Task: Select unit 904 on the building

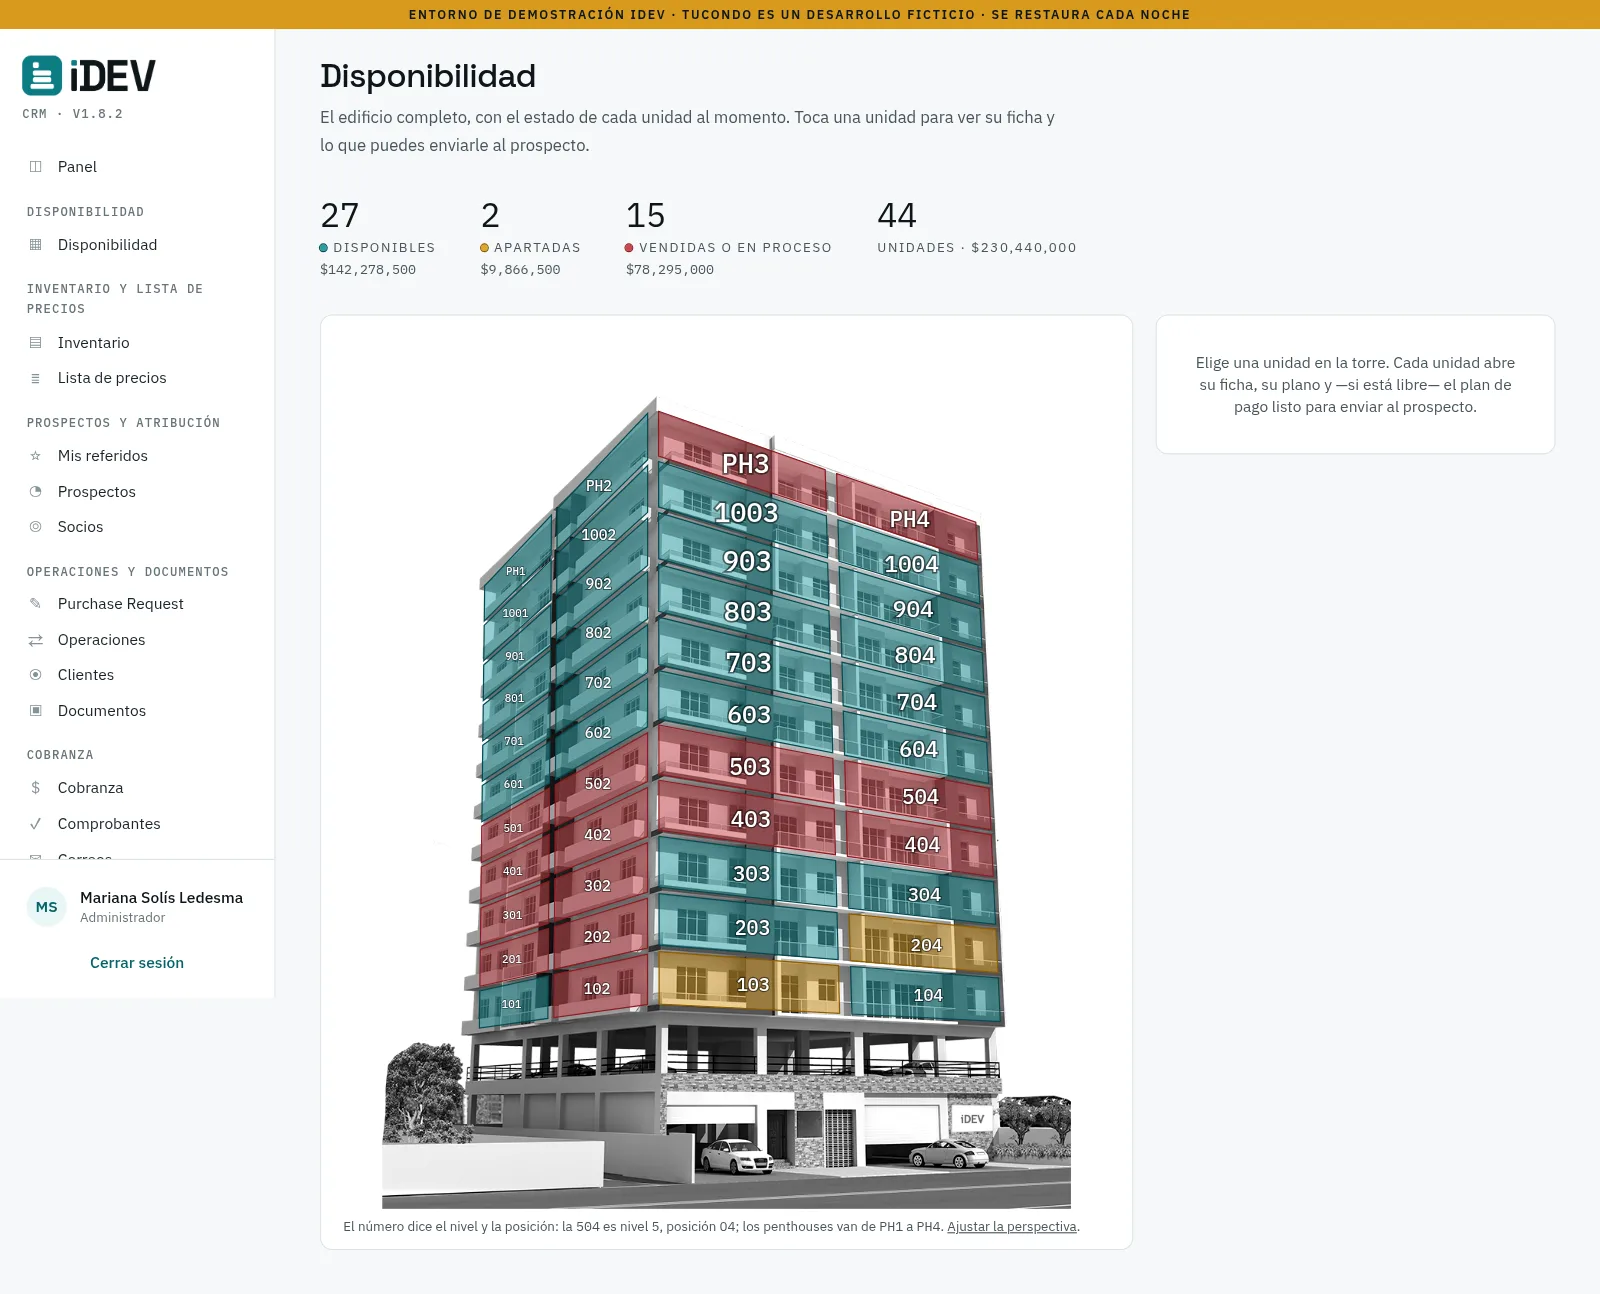Action: click(x=913, y=610)
